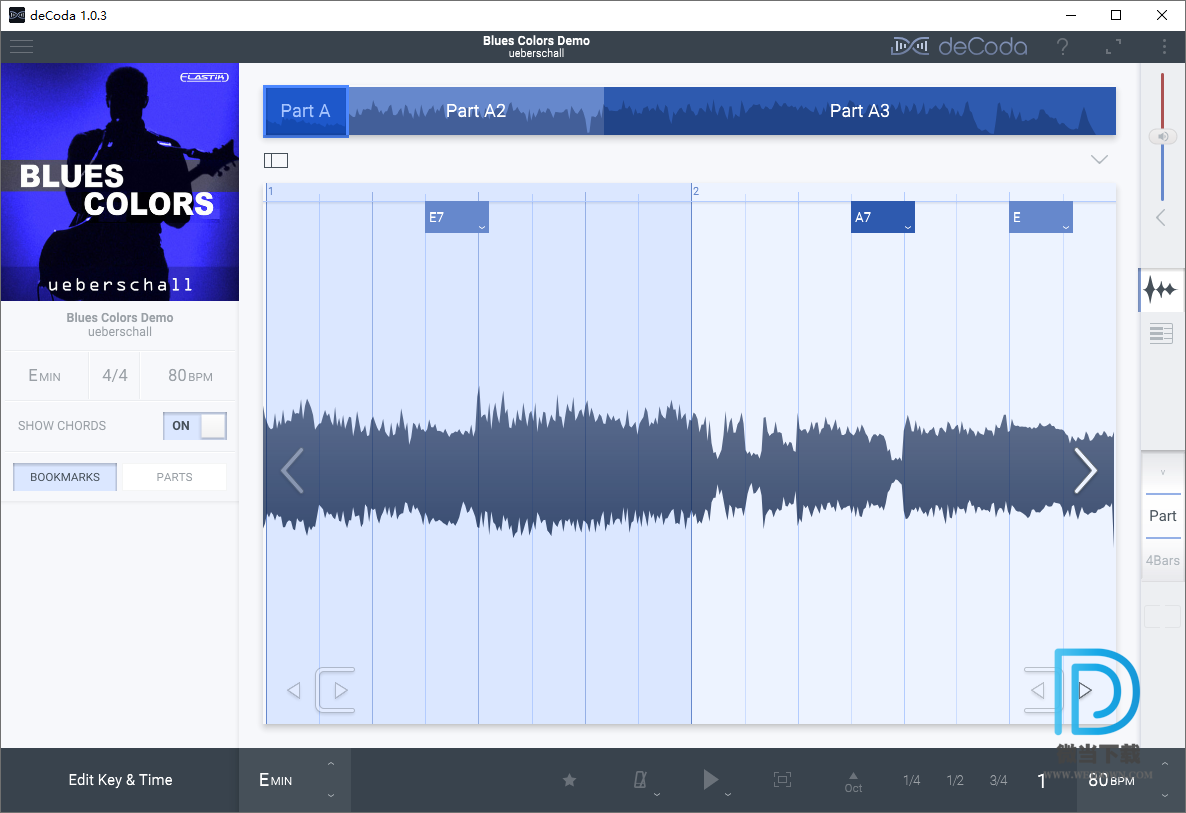The image size is (1186, 813).
Task: Click EMIN key display in bottom bar
Action: (x=275, y=780)
